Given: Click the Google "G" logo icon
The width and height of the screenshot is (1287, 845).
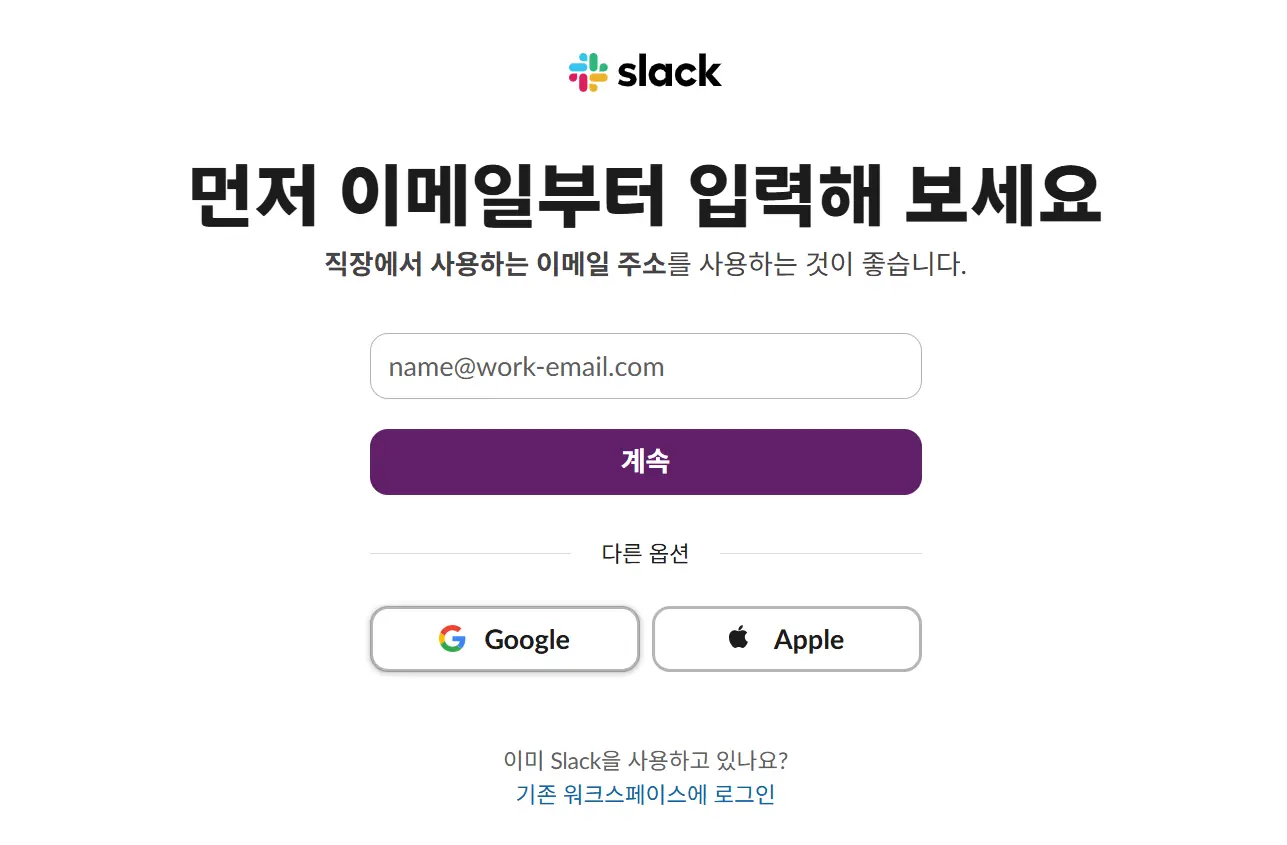Looking at the screenshot, I should [x=452, y=639].
